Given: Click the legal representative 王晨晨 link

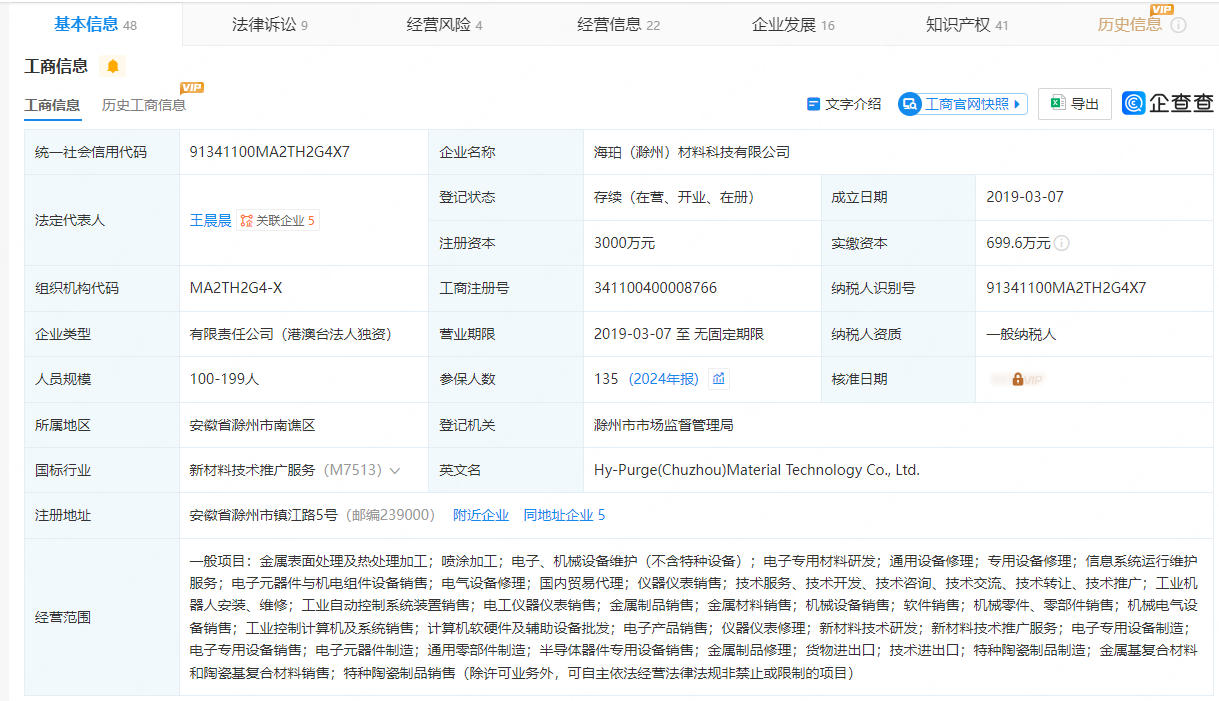Looking at the screenshot, I should 210,220.
